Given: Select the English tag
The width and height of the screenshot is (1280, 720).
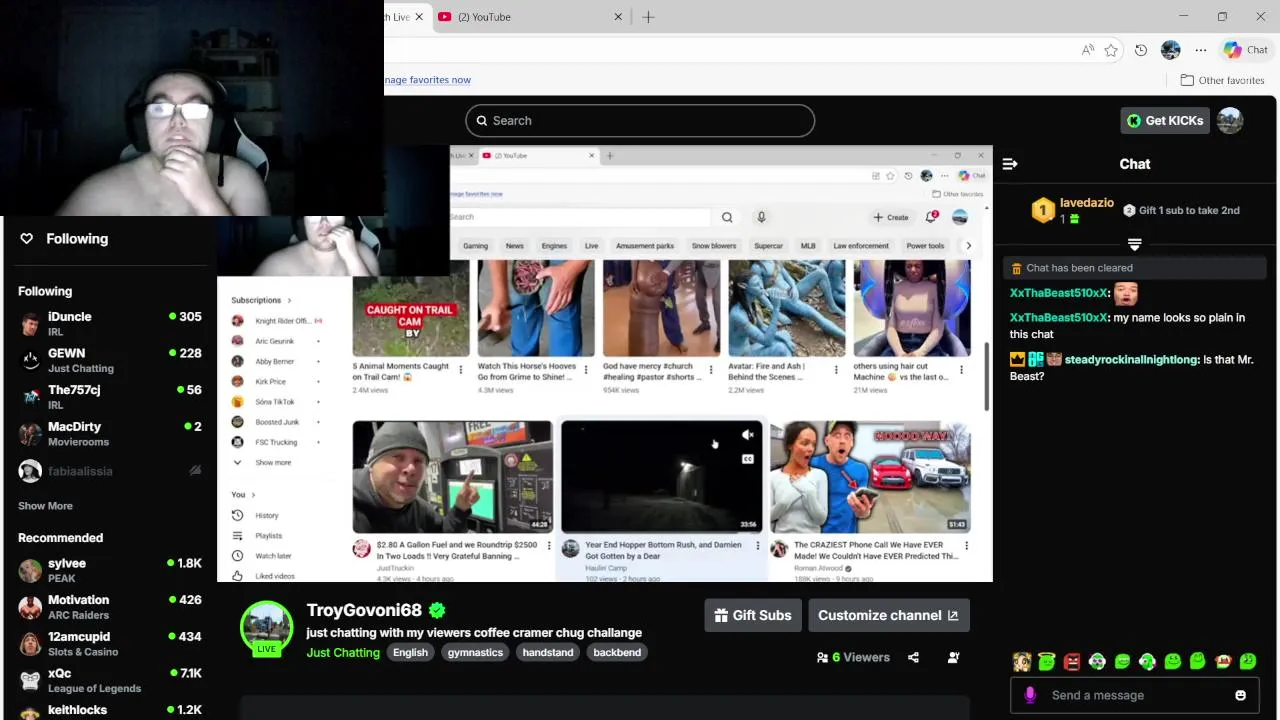Looking at the screenshot, I should click(x=410, y=653).
